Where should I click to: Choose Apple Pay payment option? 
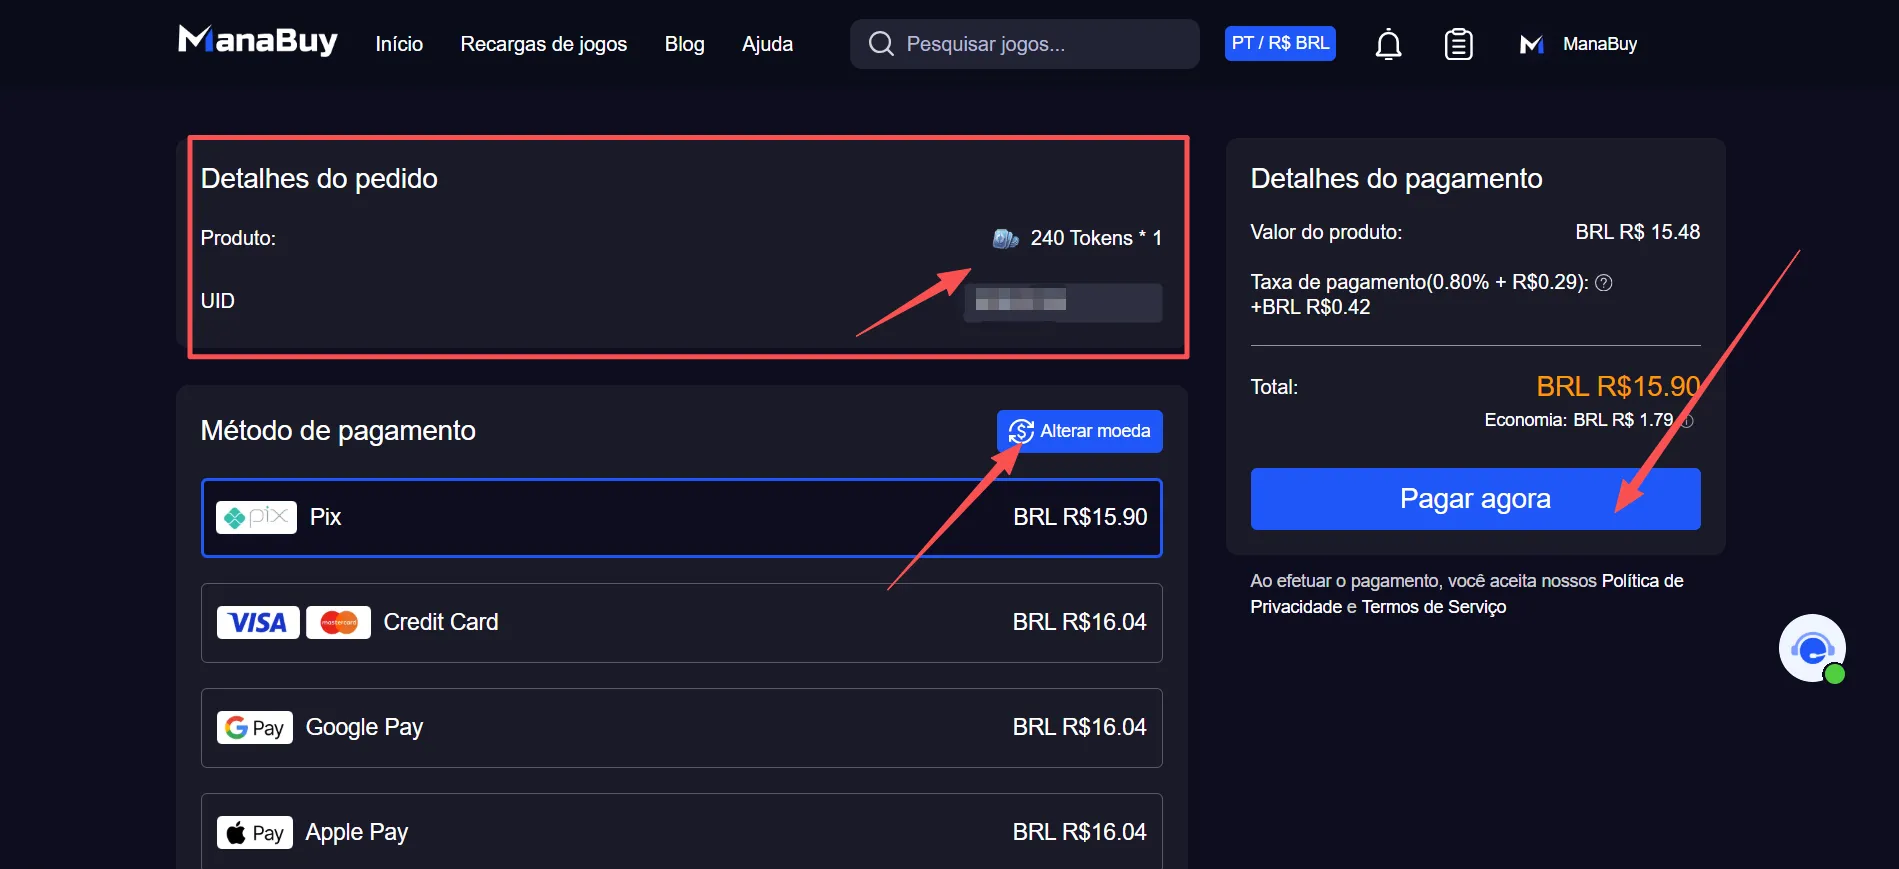[x=682, y=831]
